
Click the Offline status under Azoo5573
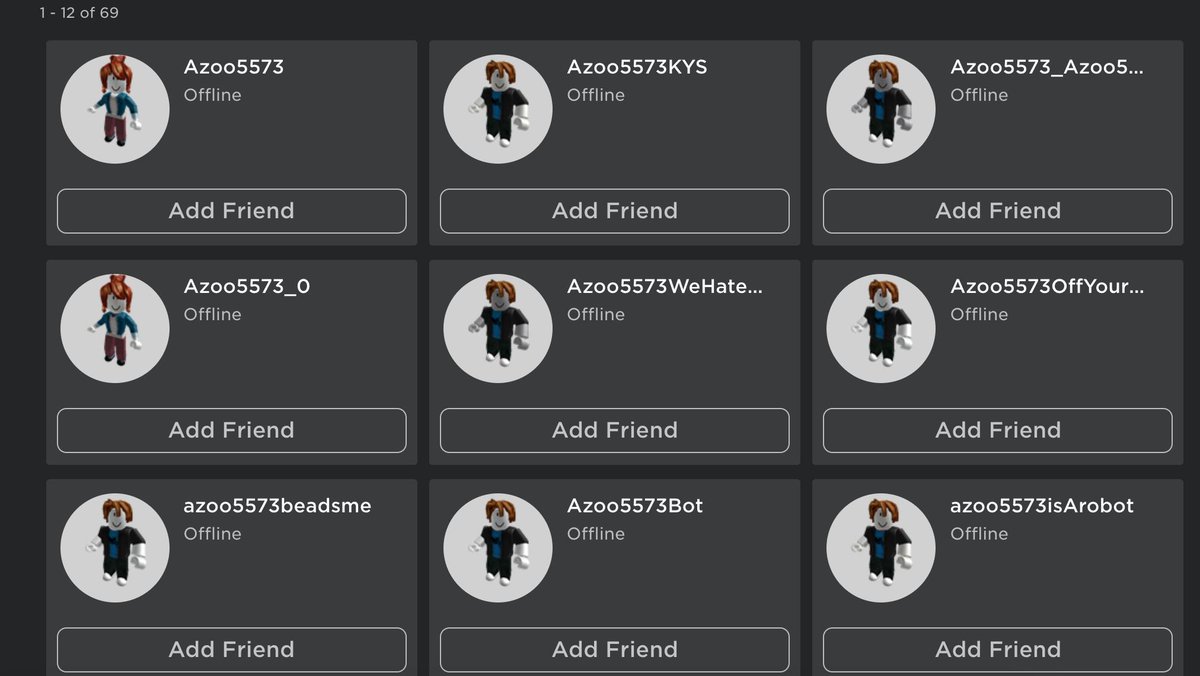(213, 95)
